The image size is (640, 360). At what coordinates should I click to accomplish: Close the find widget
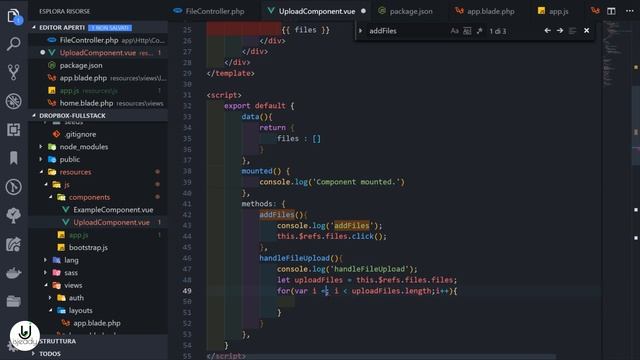[x=587, y=31]
